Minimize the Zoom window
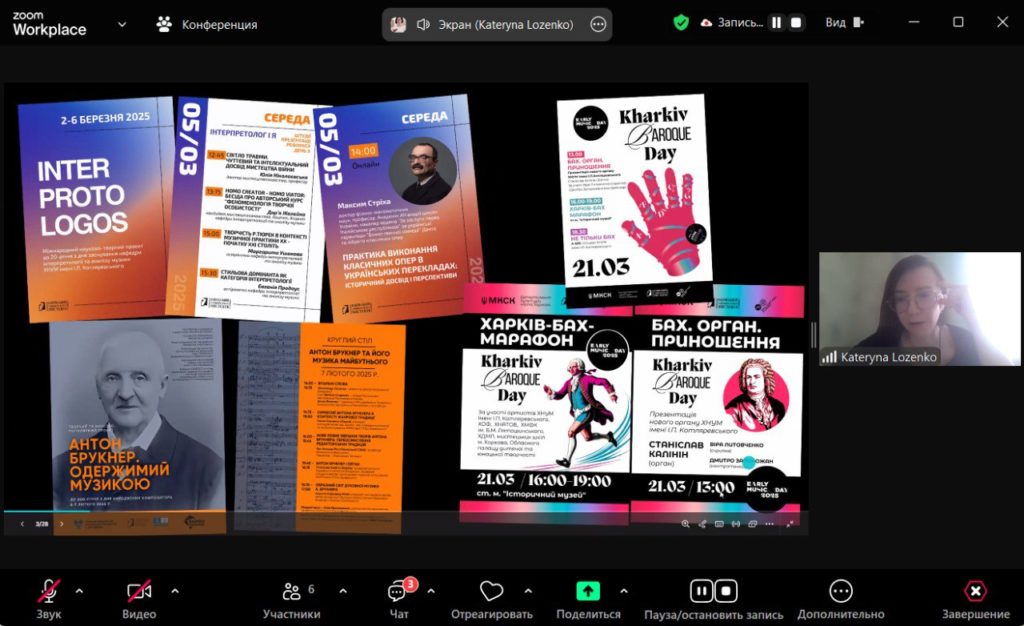The height and width of the screenshot is (626, 1024). tap(914, 22)
